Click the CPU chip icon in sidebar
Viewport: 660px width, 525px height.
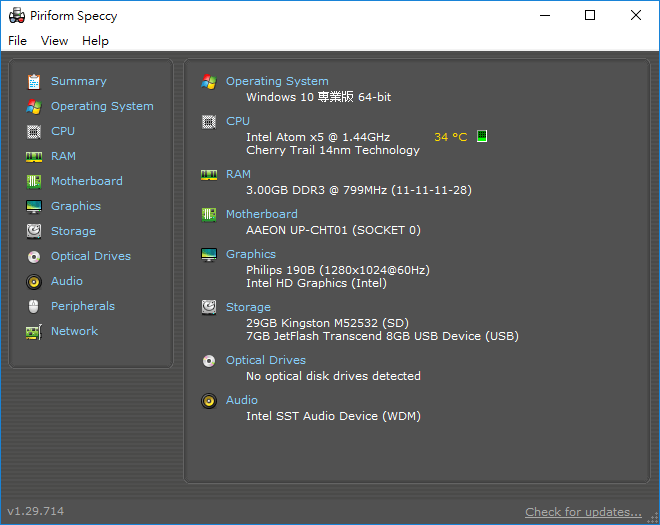click(x=34, y=131)
